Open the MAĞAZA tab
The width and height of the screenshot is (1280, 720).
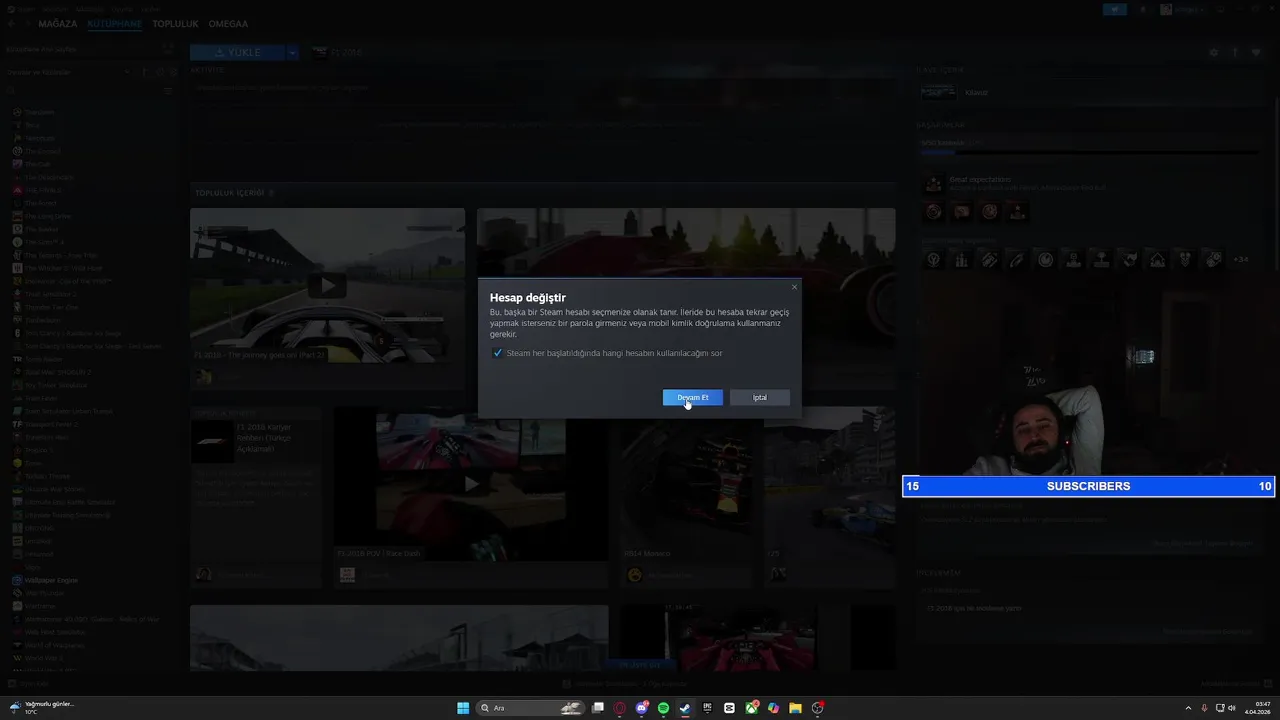[57, 23]
